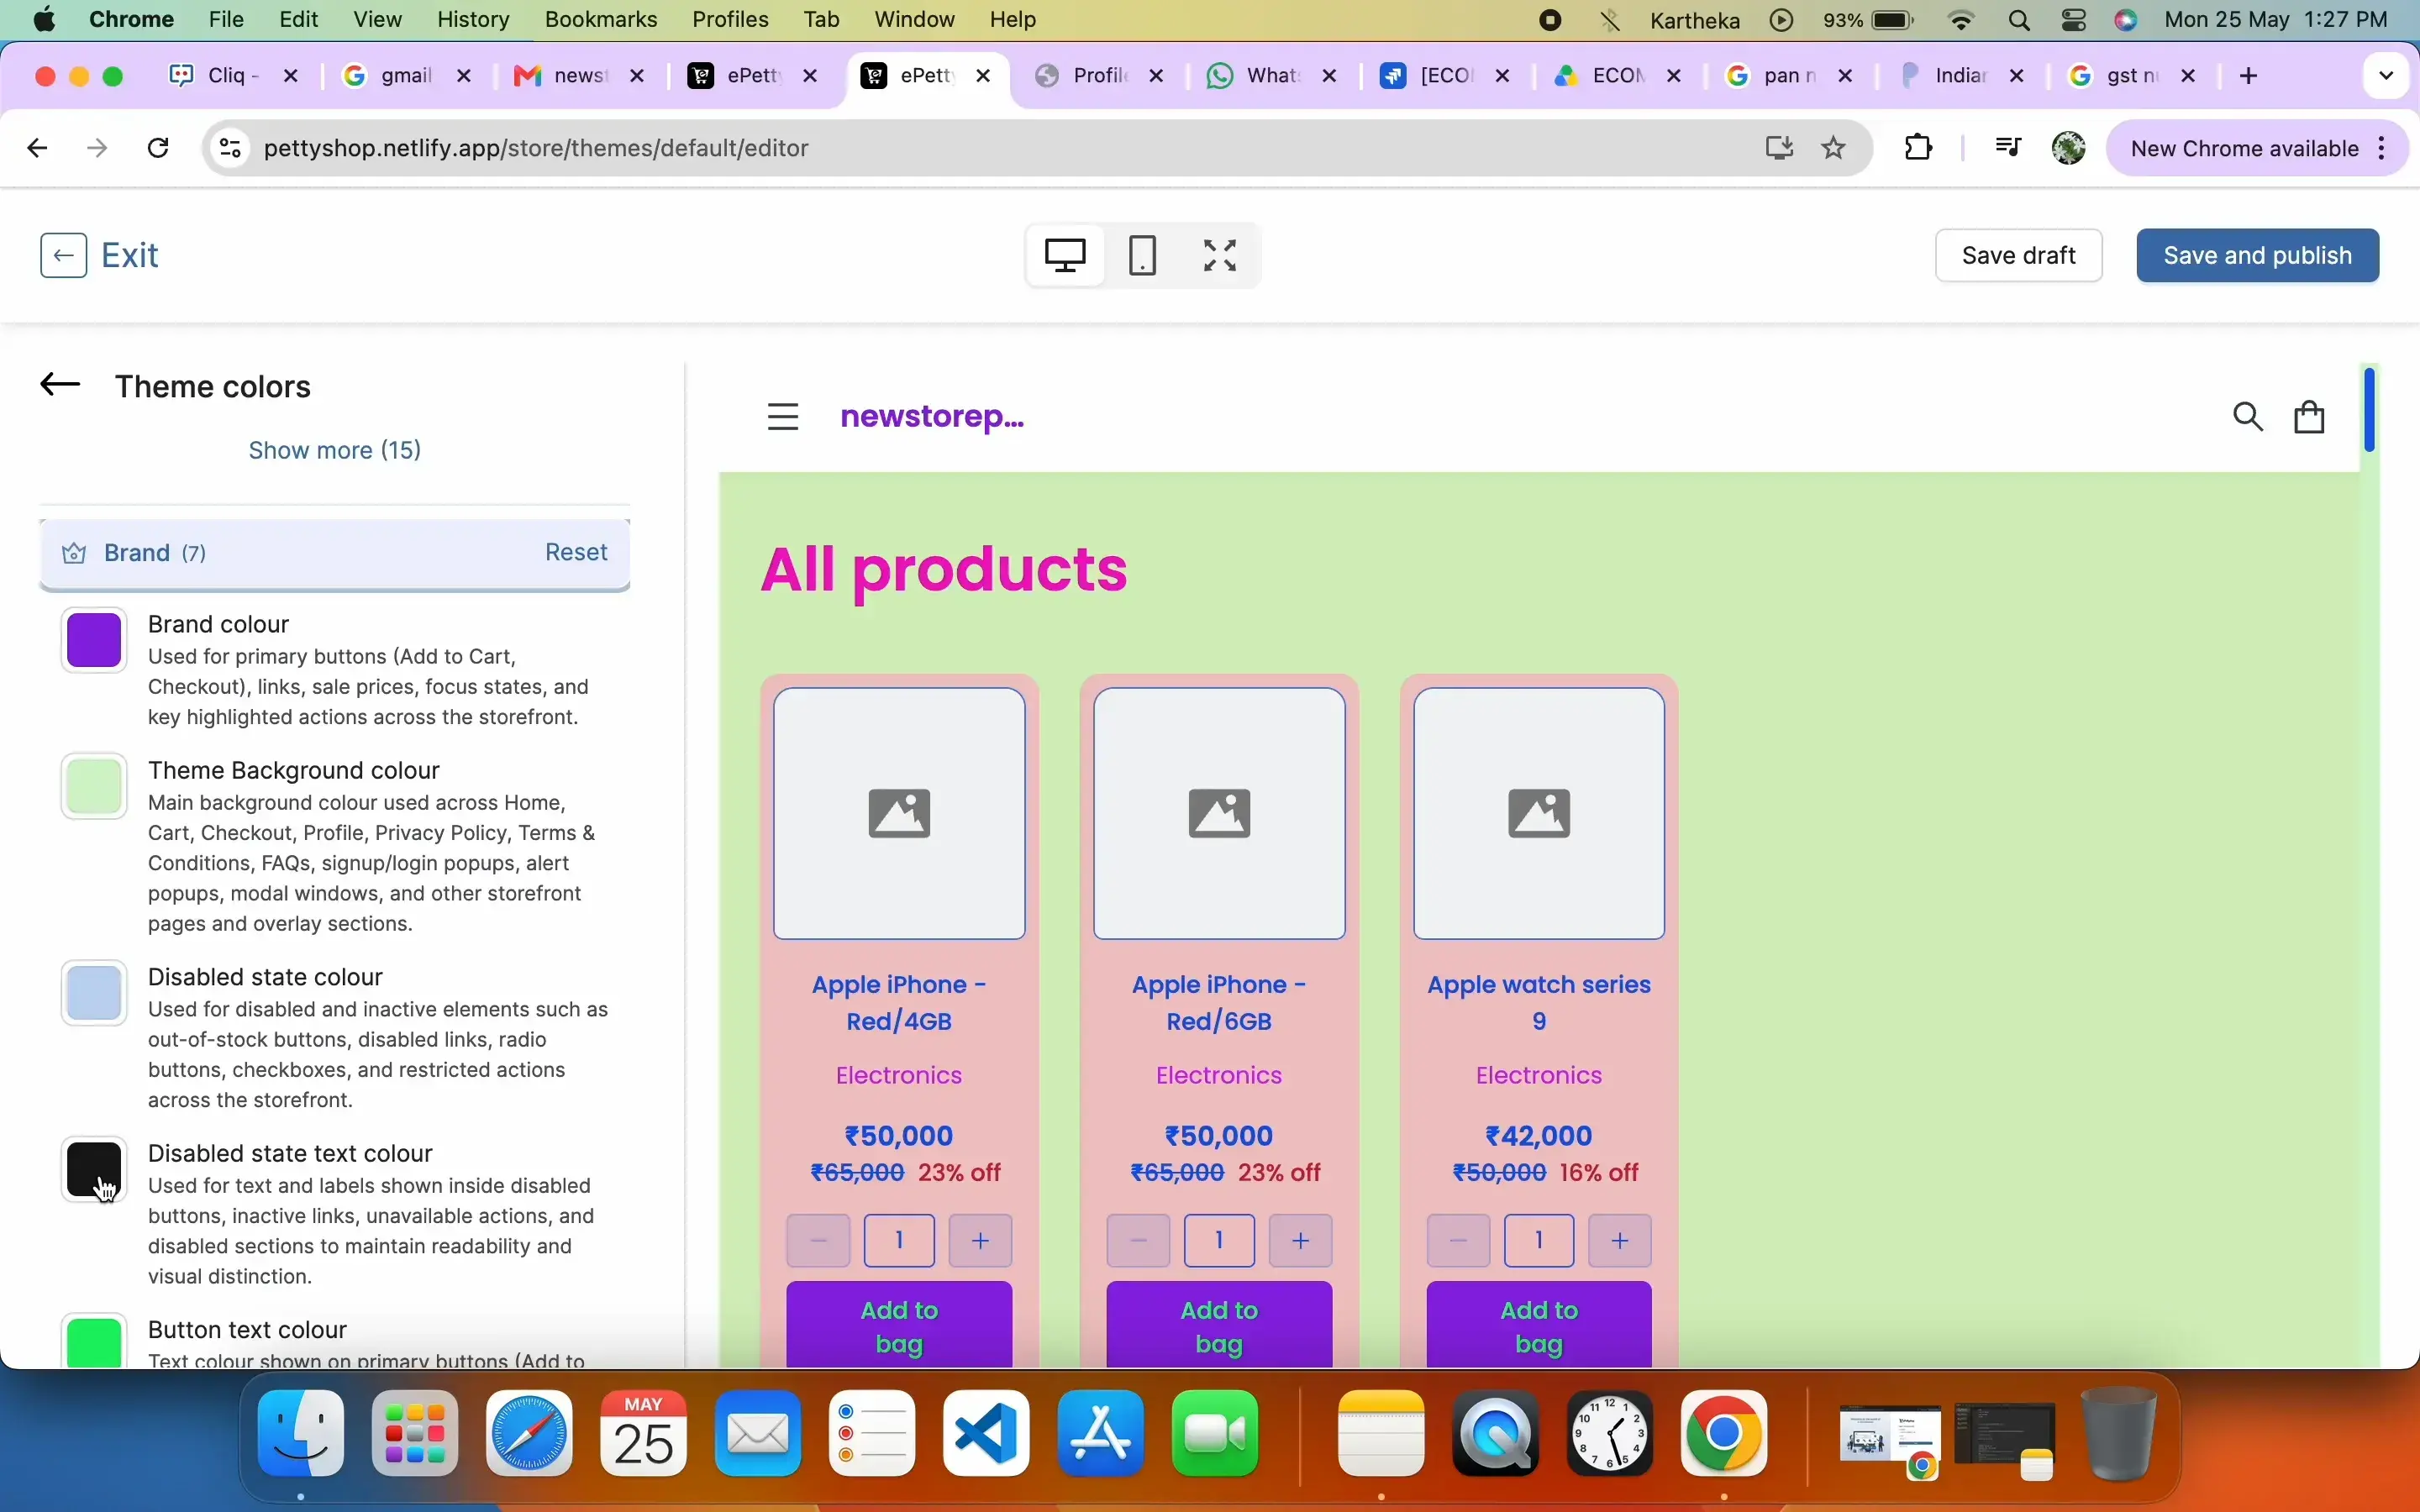The width and height of the screenshot is (2420, 1512).
Task: Open Disabled state text colour swatch
Action: (x=94, y=1170)
